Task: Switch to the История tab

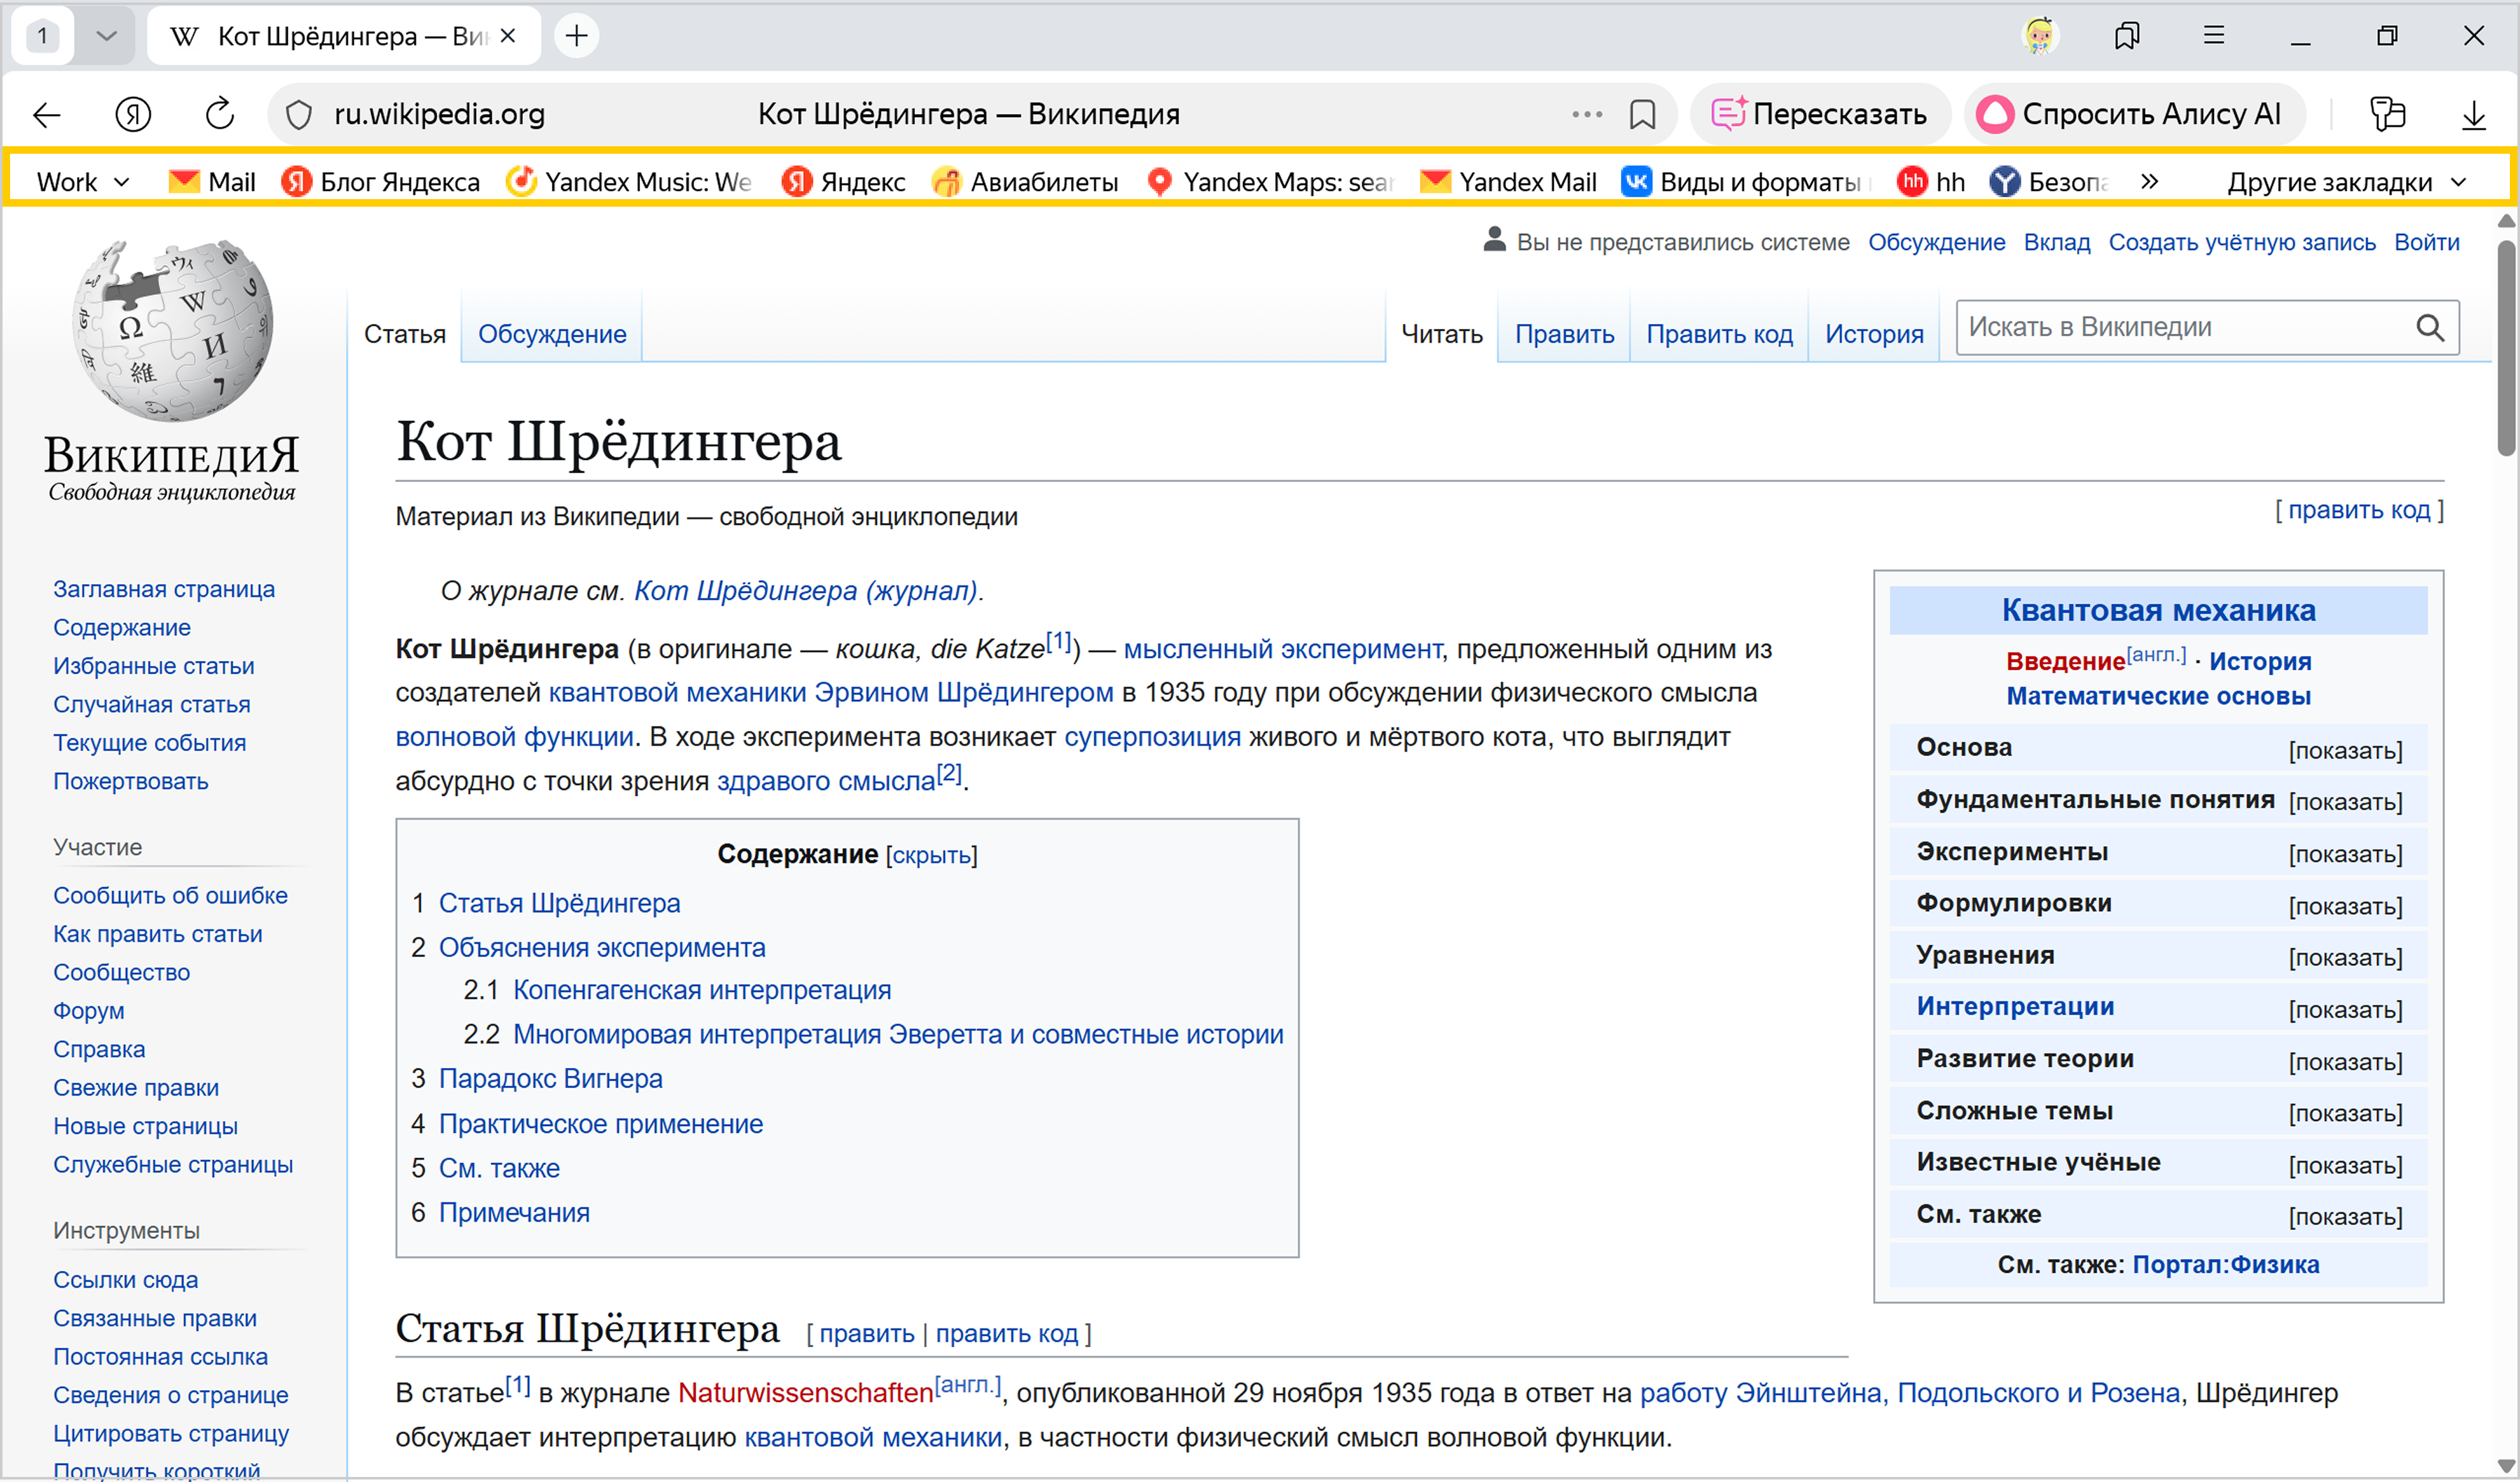Action: [1873, 334]
